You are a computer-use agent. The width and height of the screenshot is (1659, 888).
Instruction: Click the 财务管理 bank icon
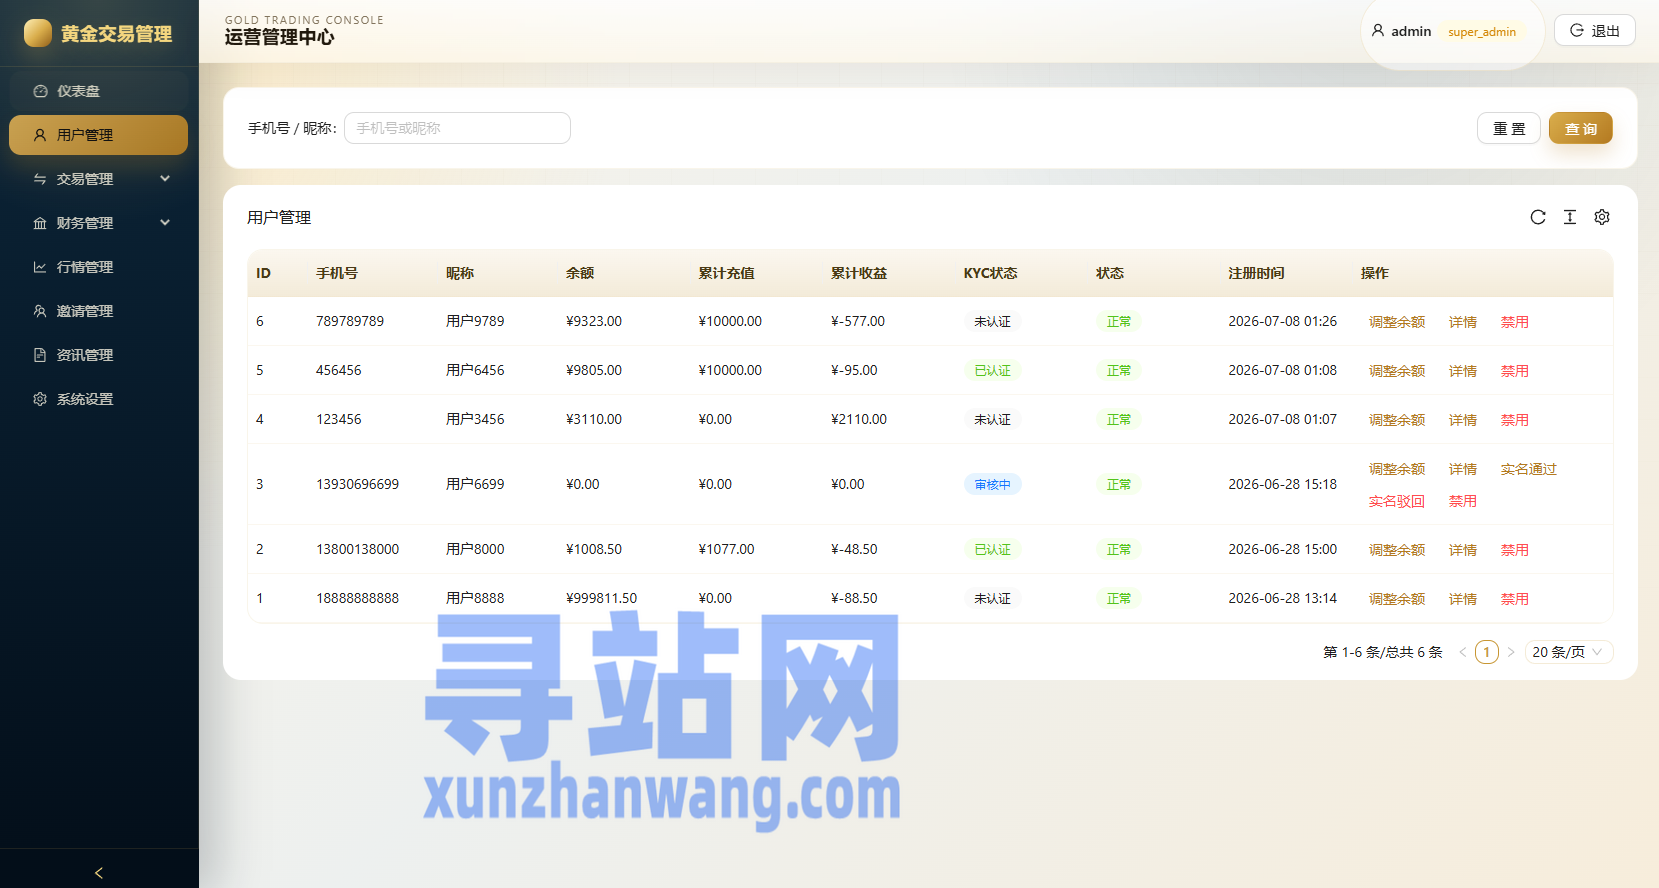point(40,223)
